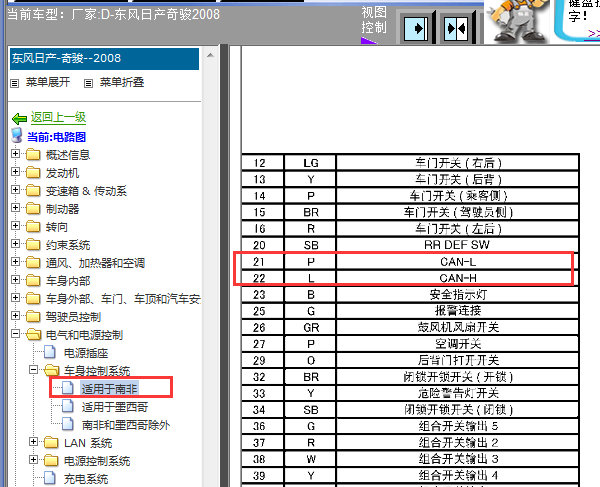Screen dimensions: 600x487
Task: Click the mechanic cartoon mascot image
Action: pos(516,21)
